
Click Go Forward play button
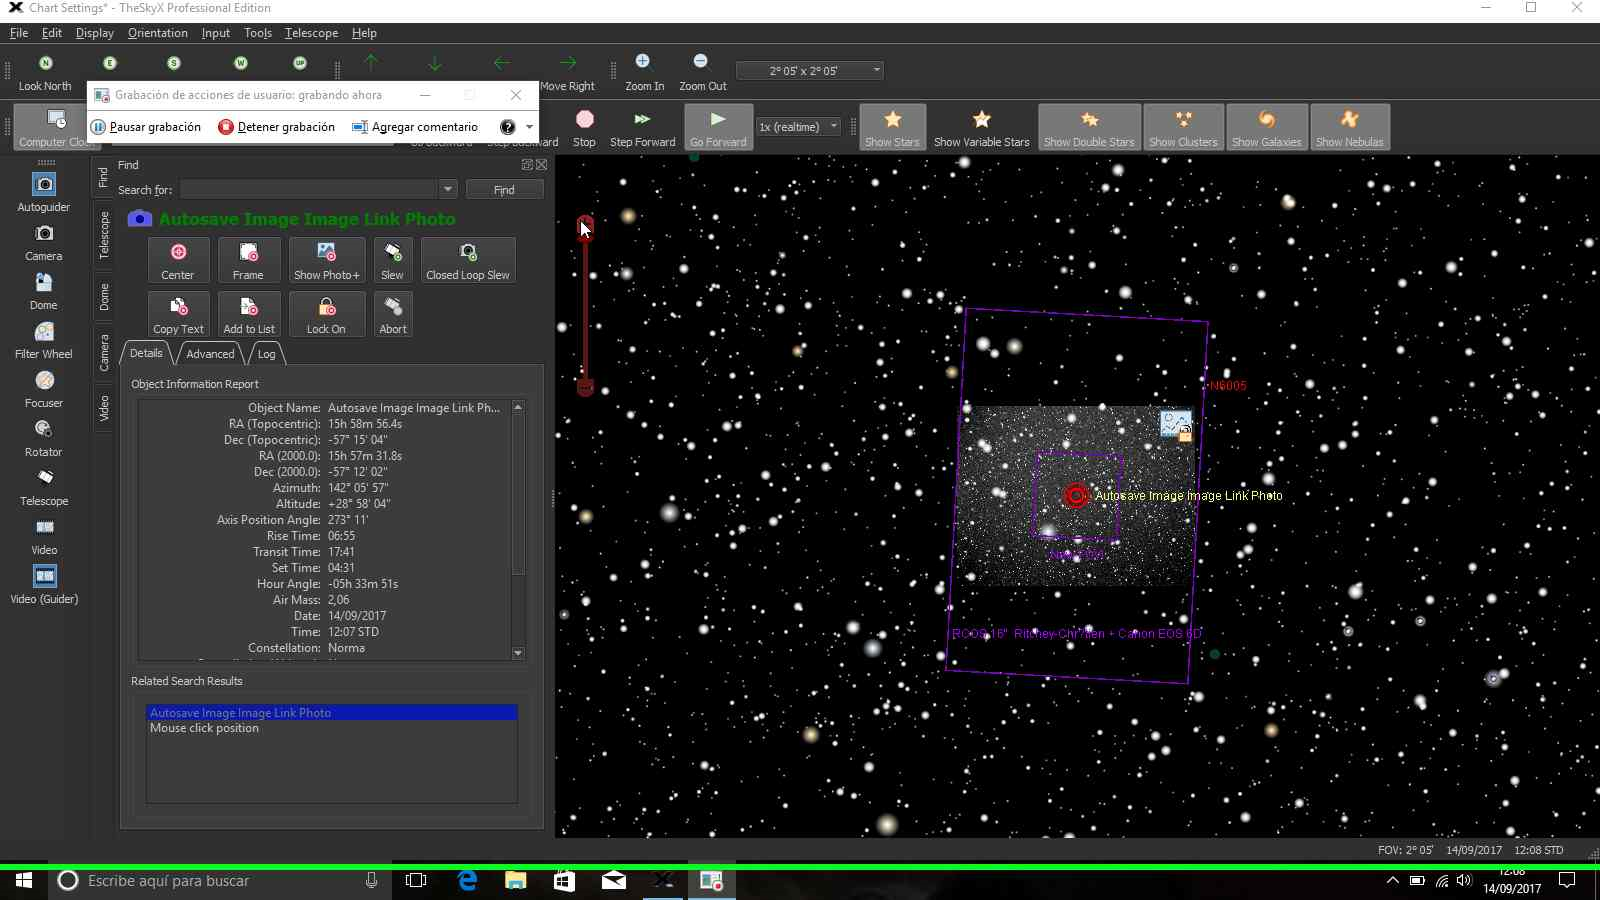(718, 127)
